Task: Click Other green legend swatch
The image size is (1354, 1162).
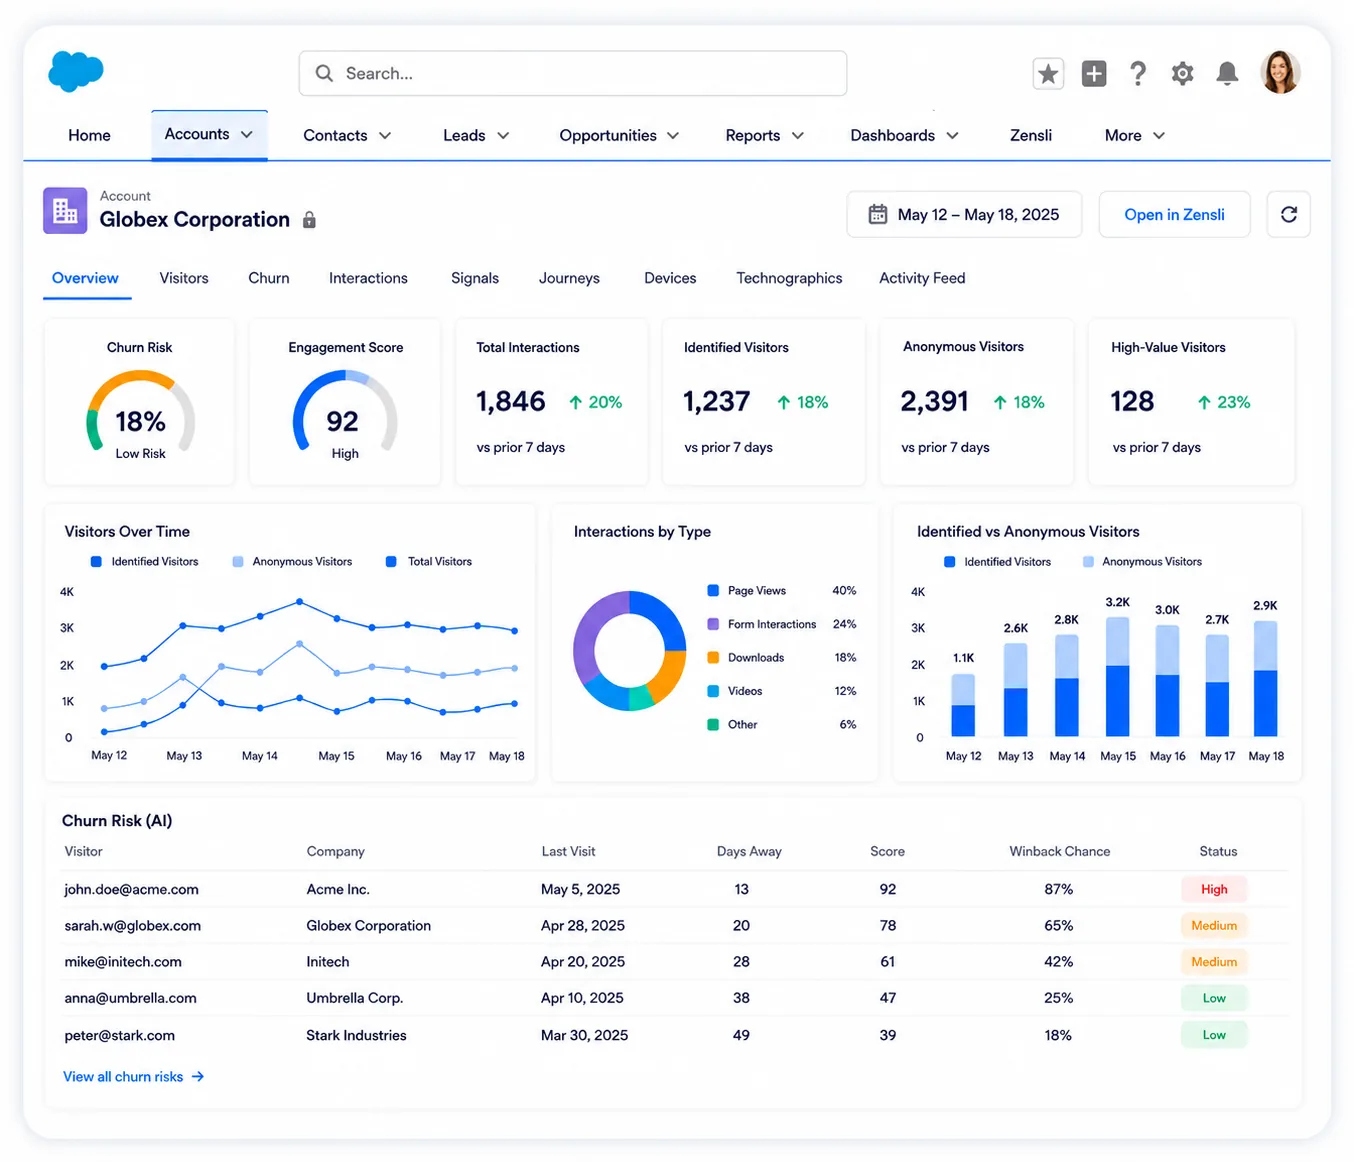Action: (x=713, y=725)
